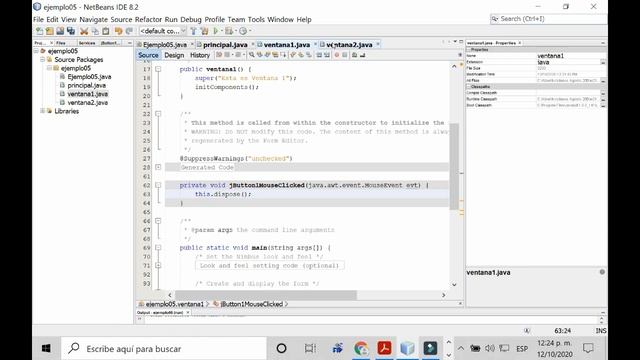Open Adobe Acrobat from taskbar
The image size is (640, 360).
(x=384, y=349)
